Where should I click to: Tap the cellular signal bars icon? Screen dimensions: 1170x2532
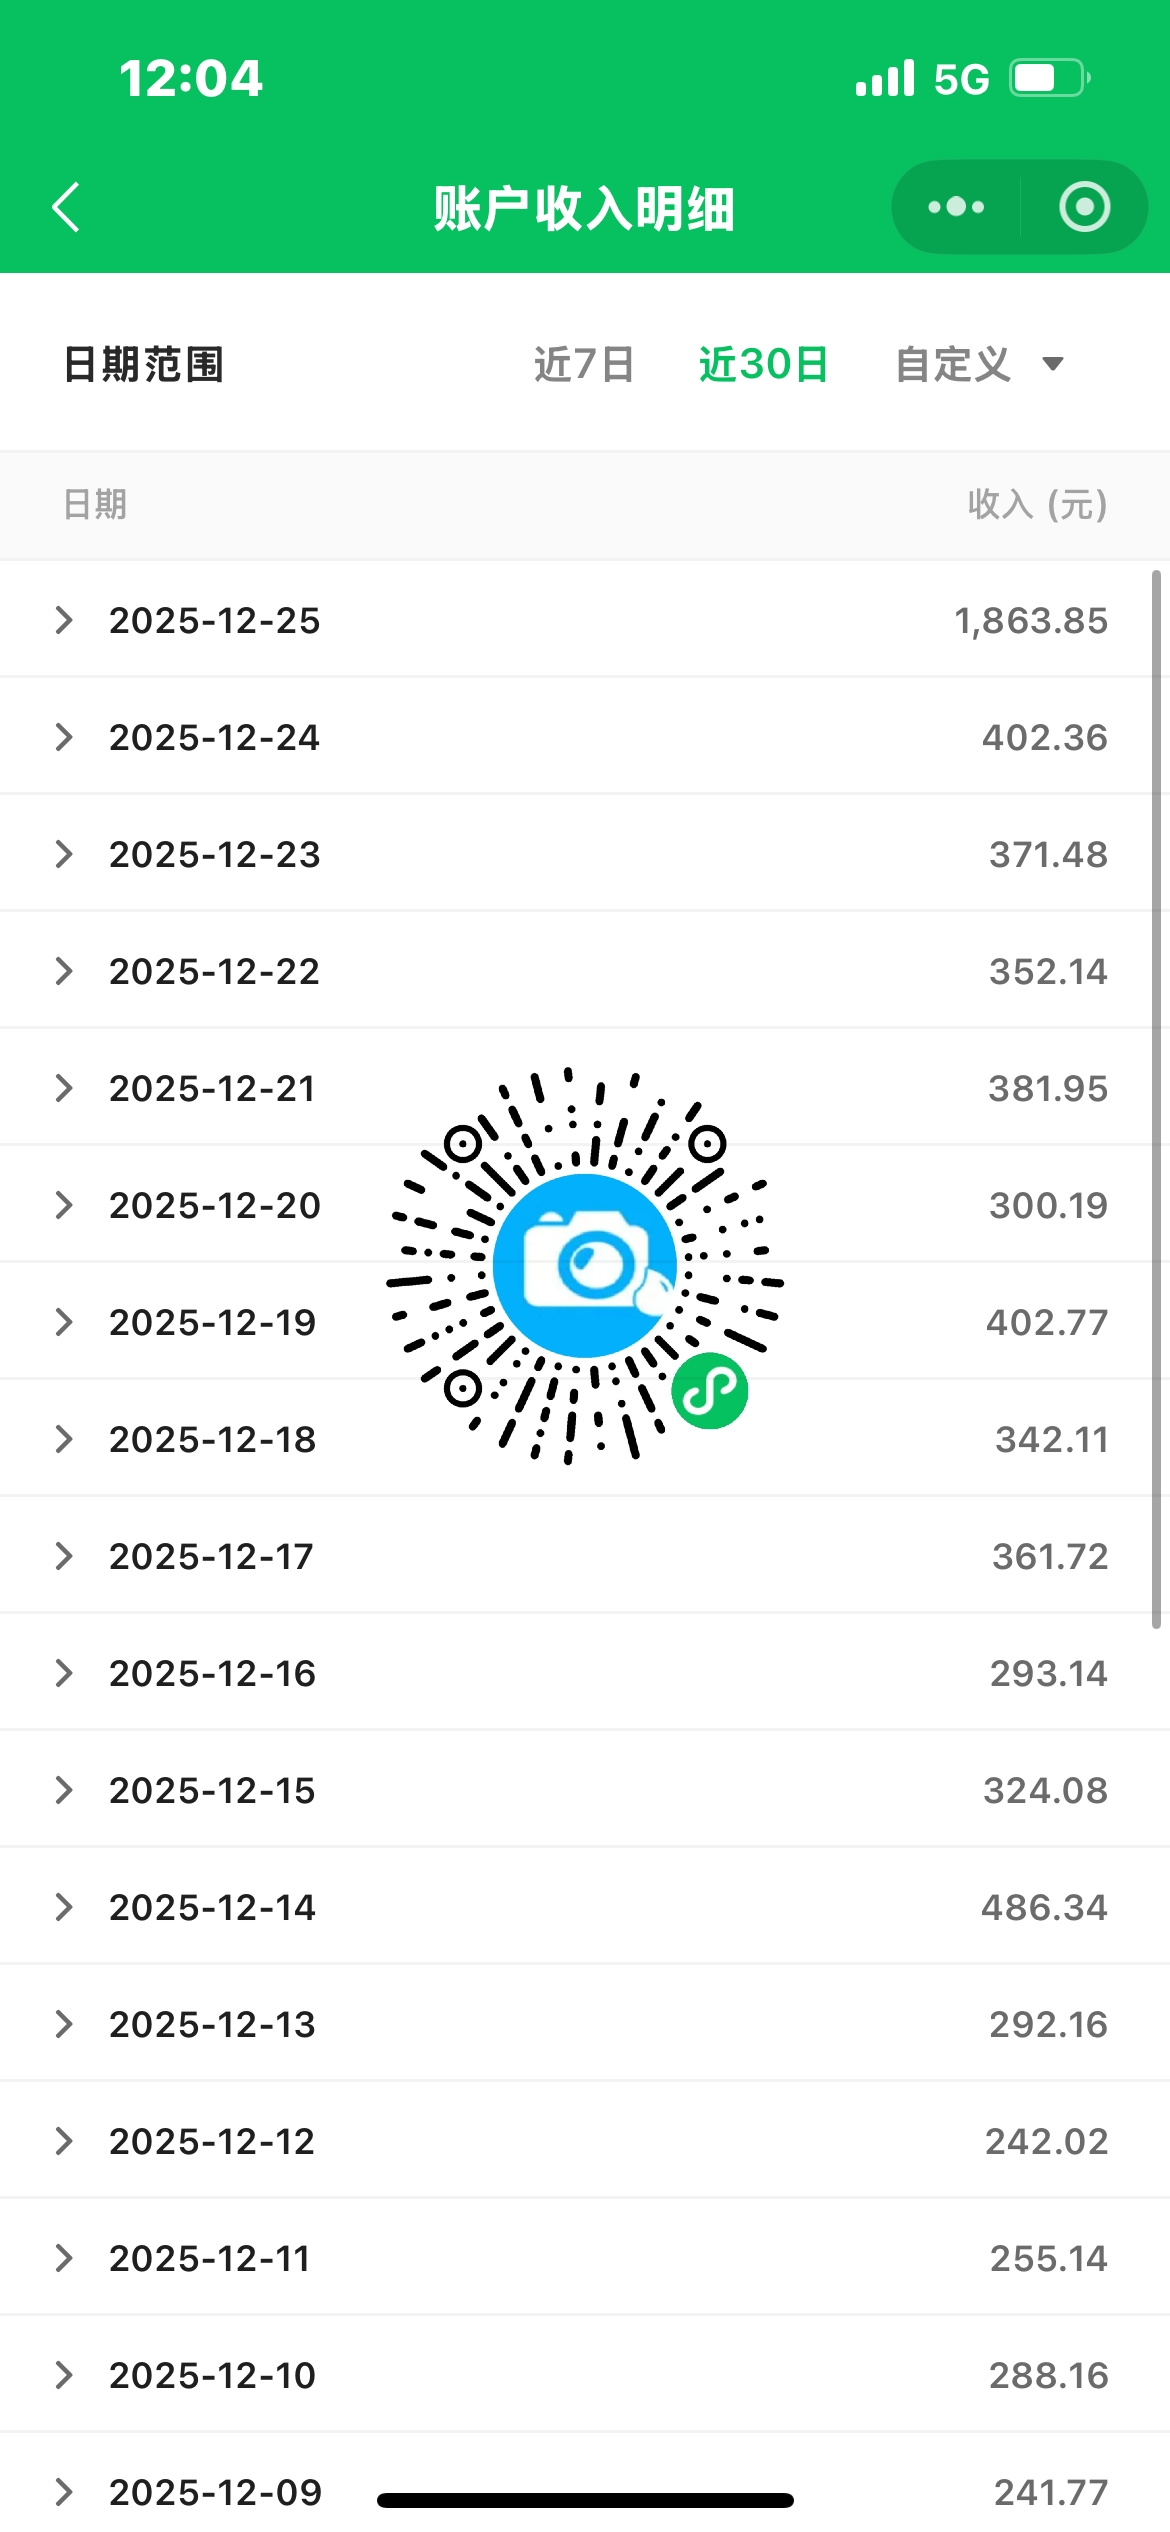click(x=885, y=78)
